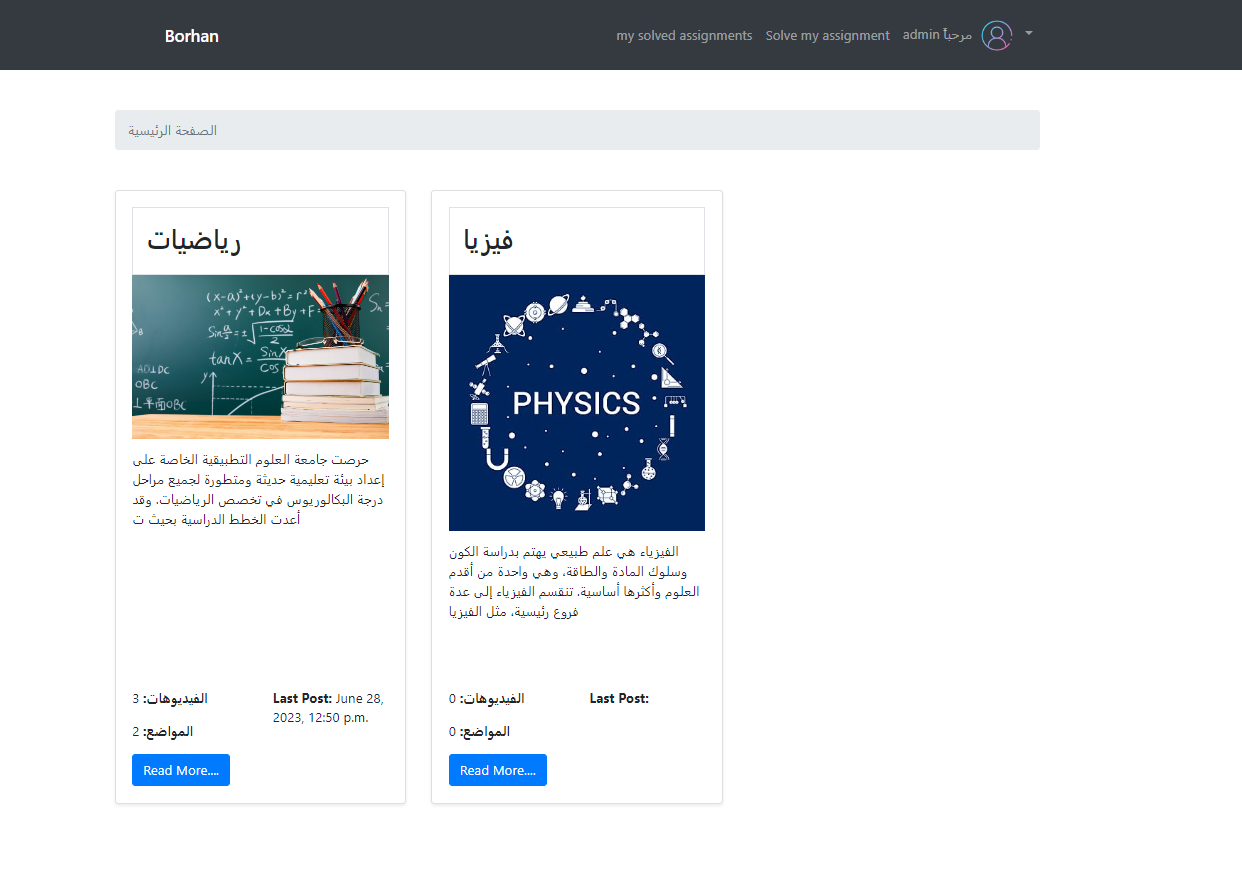
Task: Open the فيزيا course title
Action: tap(489, 241)
